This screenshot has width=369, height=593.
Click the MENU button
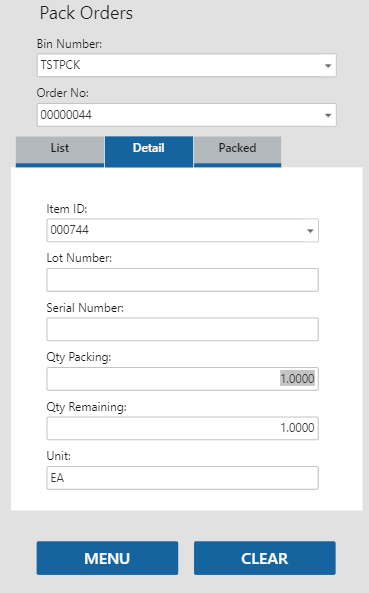pyautogui.click(x=107, y=558)
